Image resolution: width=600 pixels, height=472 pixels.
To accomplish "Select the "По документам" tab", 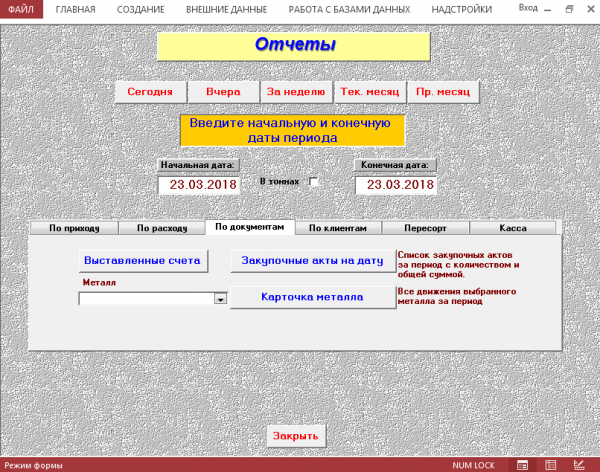I will point(250,227).
